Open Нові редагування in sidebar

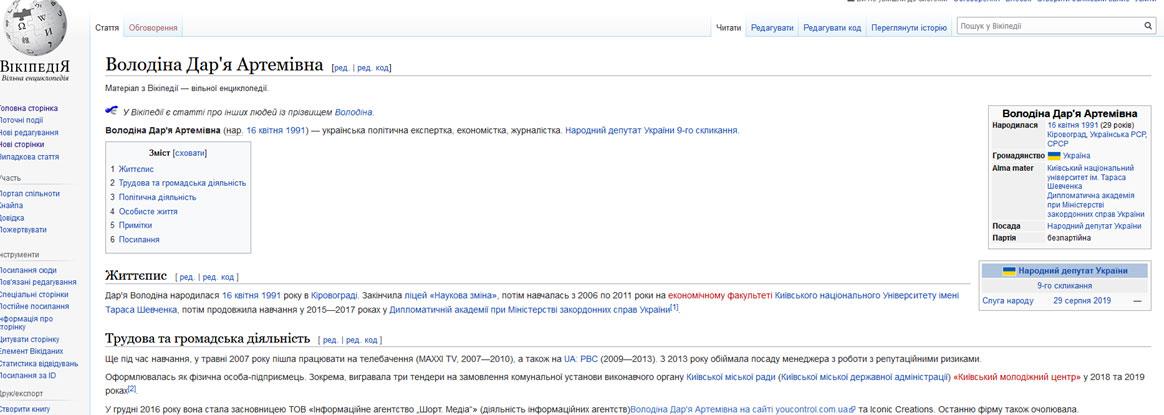[x=29, y=133]
